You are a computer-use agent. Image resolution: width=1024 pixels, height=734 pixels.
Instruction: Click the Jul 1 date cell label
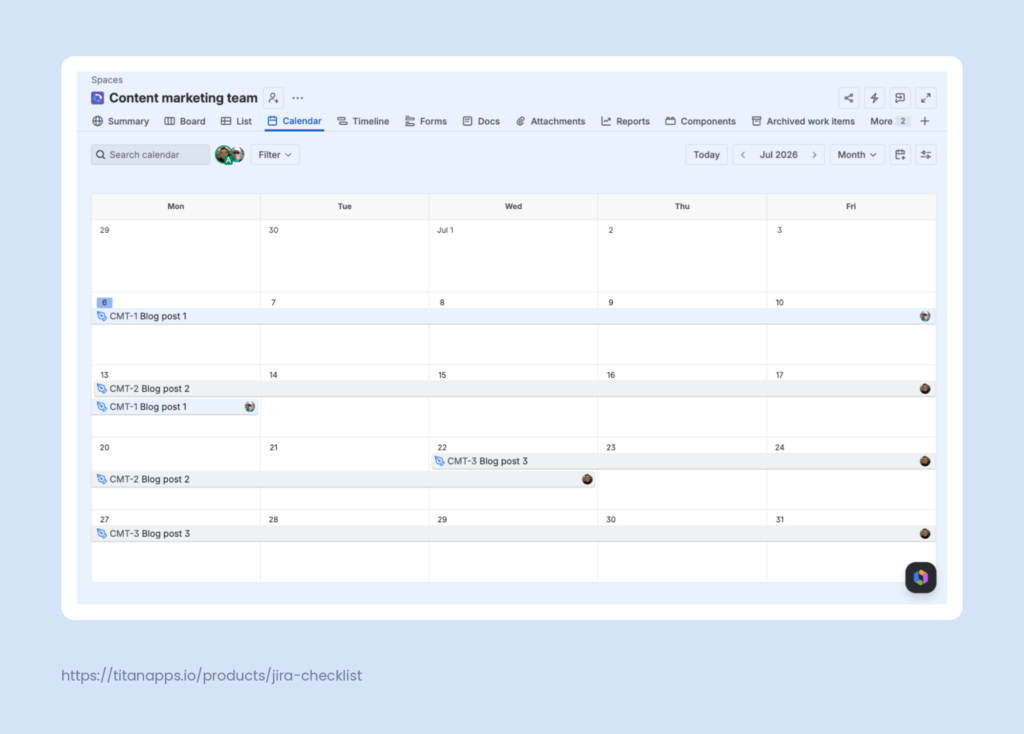tap(445, 230)
